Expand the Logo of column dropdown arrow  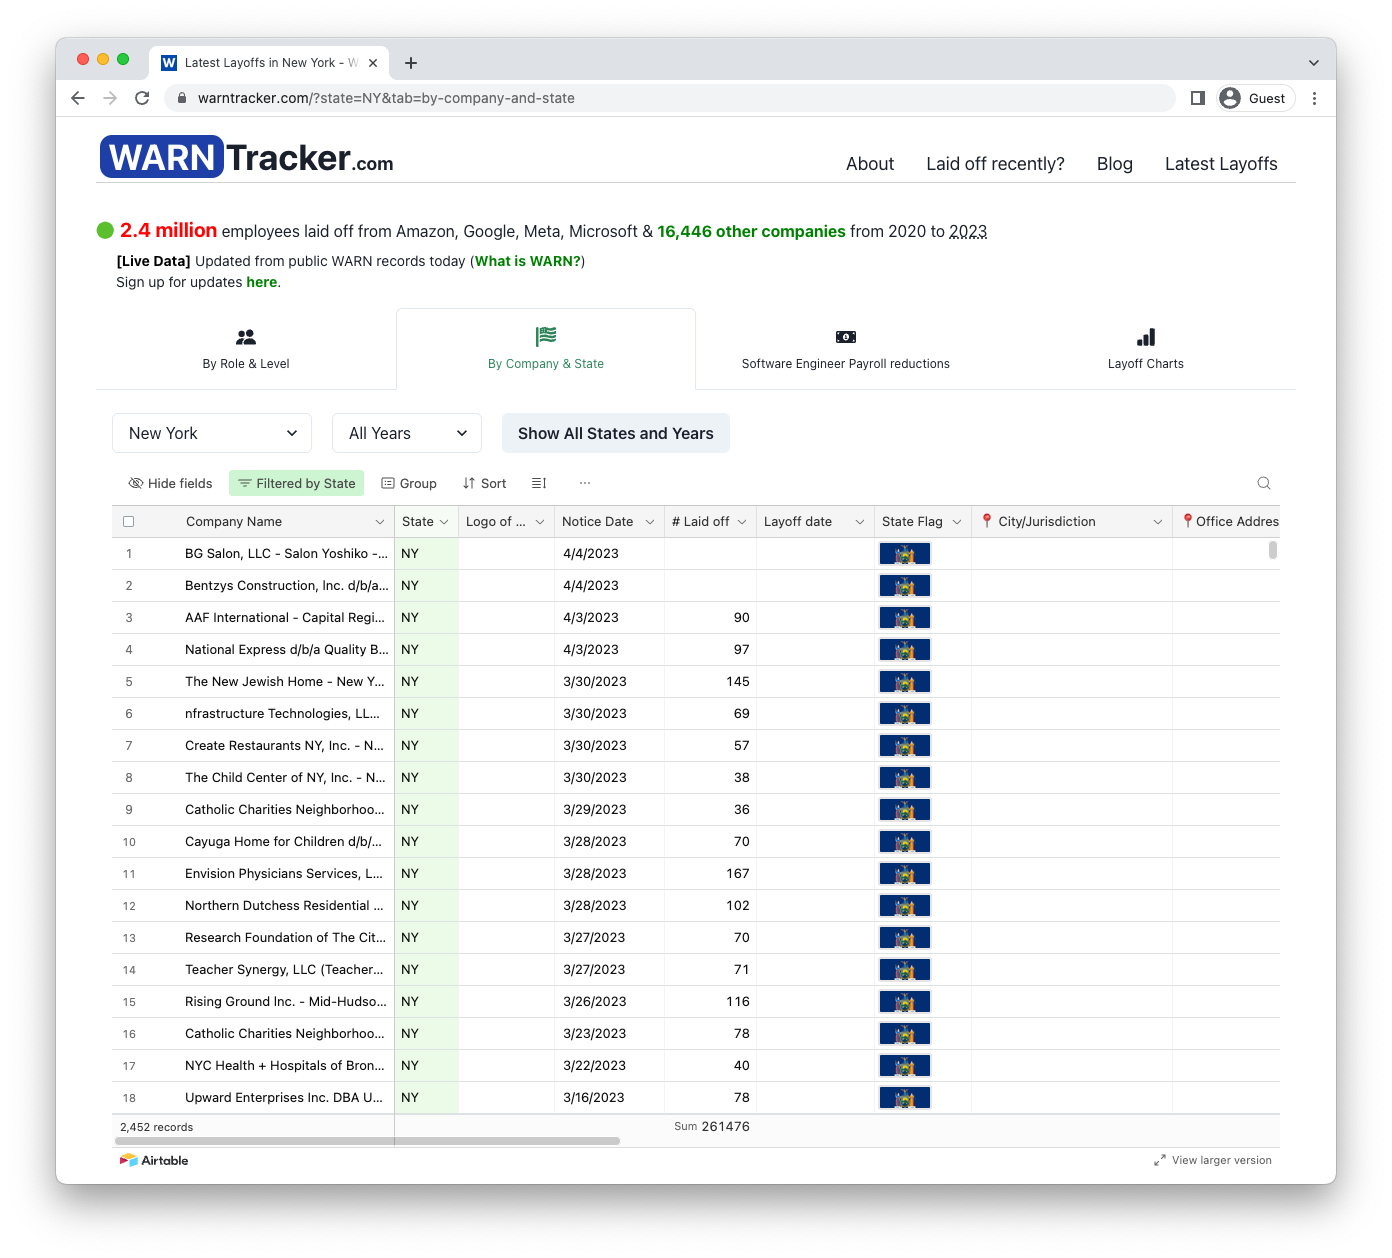click(540, 522)
